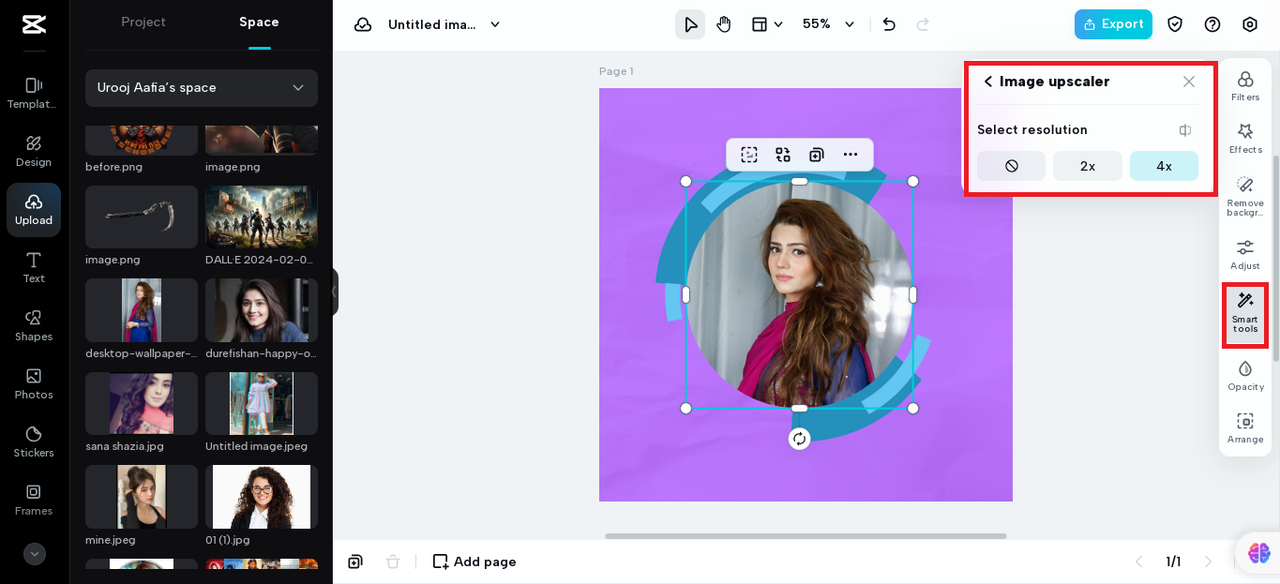Click the rotate handle below the image

click(799, 438)
